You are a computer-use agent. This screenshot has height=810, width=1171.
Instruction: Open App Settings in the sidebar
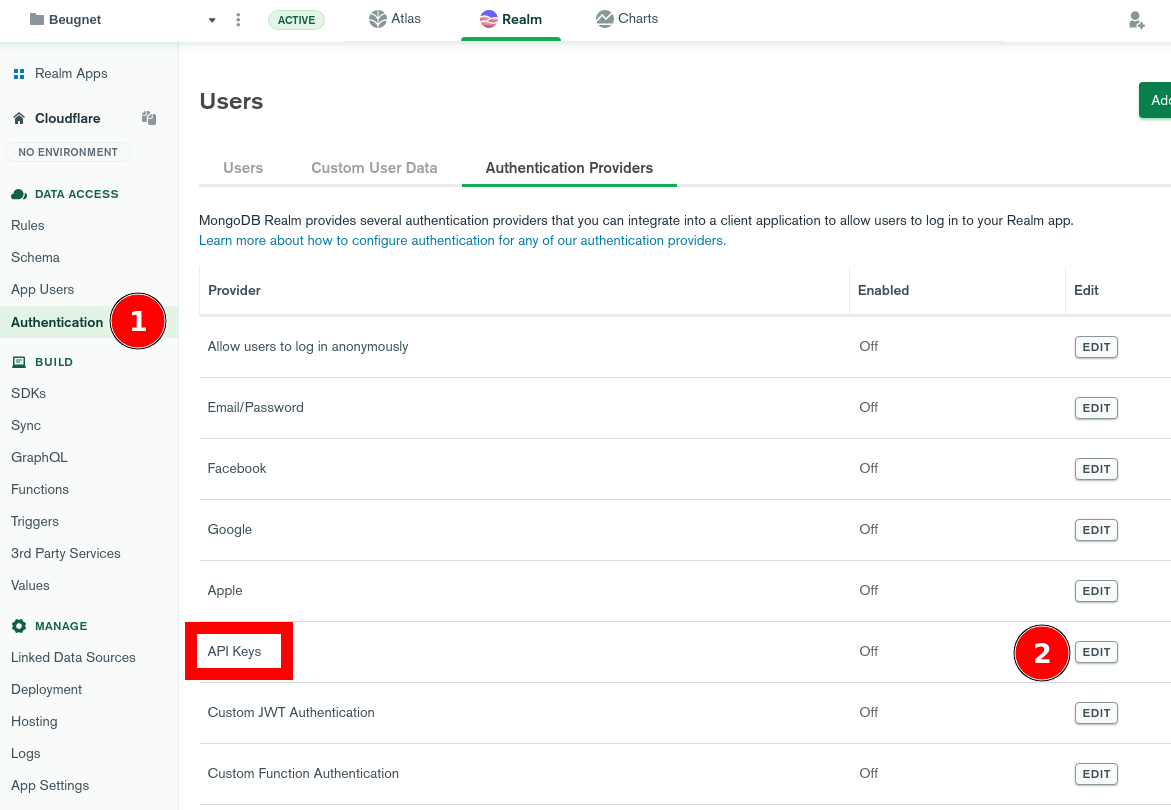50,786
